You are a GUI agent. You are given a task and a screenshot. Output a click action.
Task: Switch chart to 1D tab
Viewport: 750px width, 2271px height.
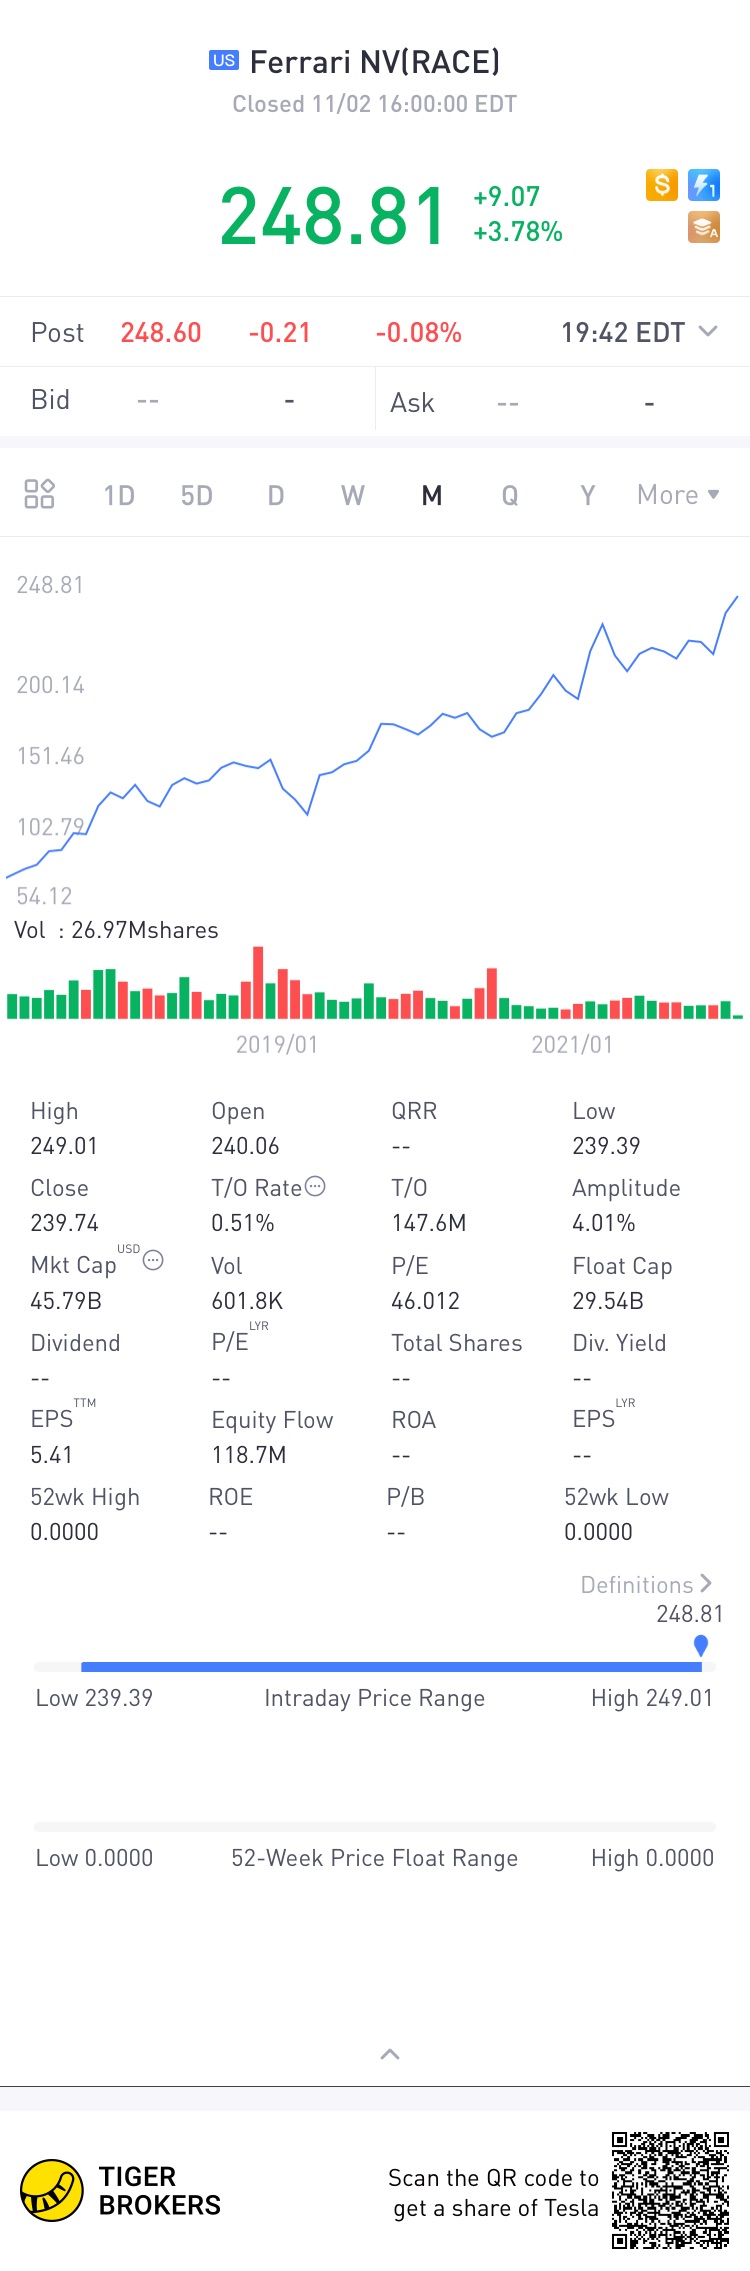119,495
